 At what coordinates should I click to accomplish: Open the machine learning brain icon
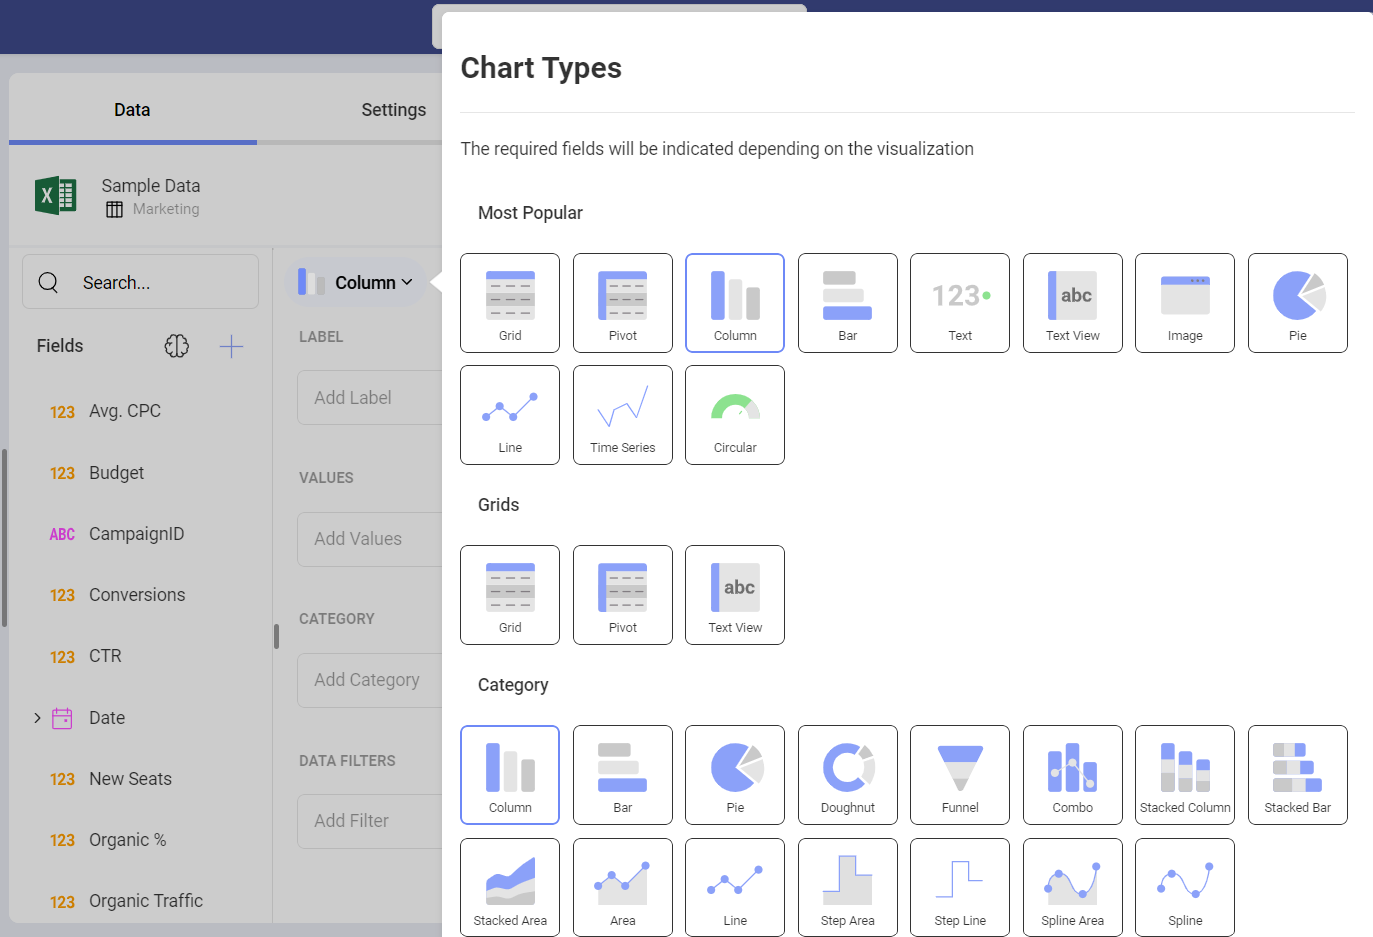pyautogui.click(x=177, y=346)
